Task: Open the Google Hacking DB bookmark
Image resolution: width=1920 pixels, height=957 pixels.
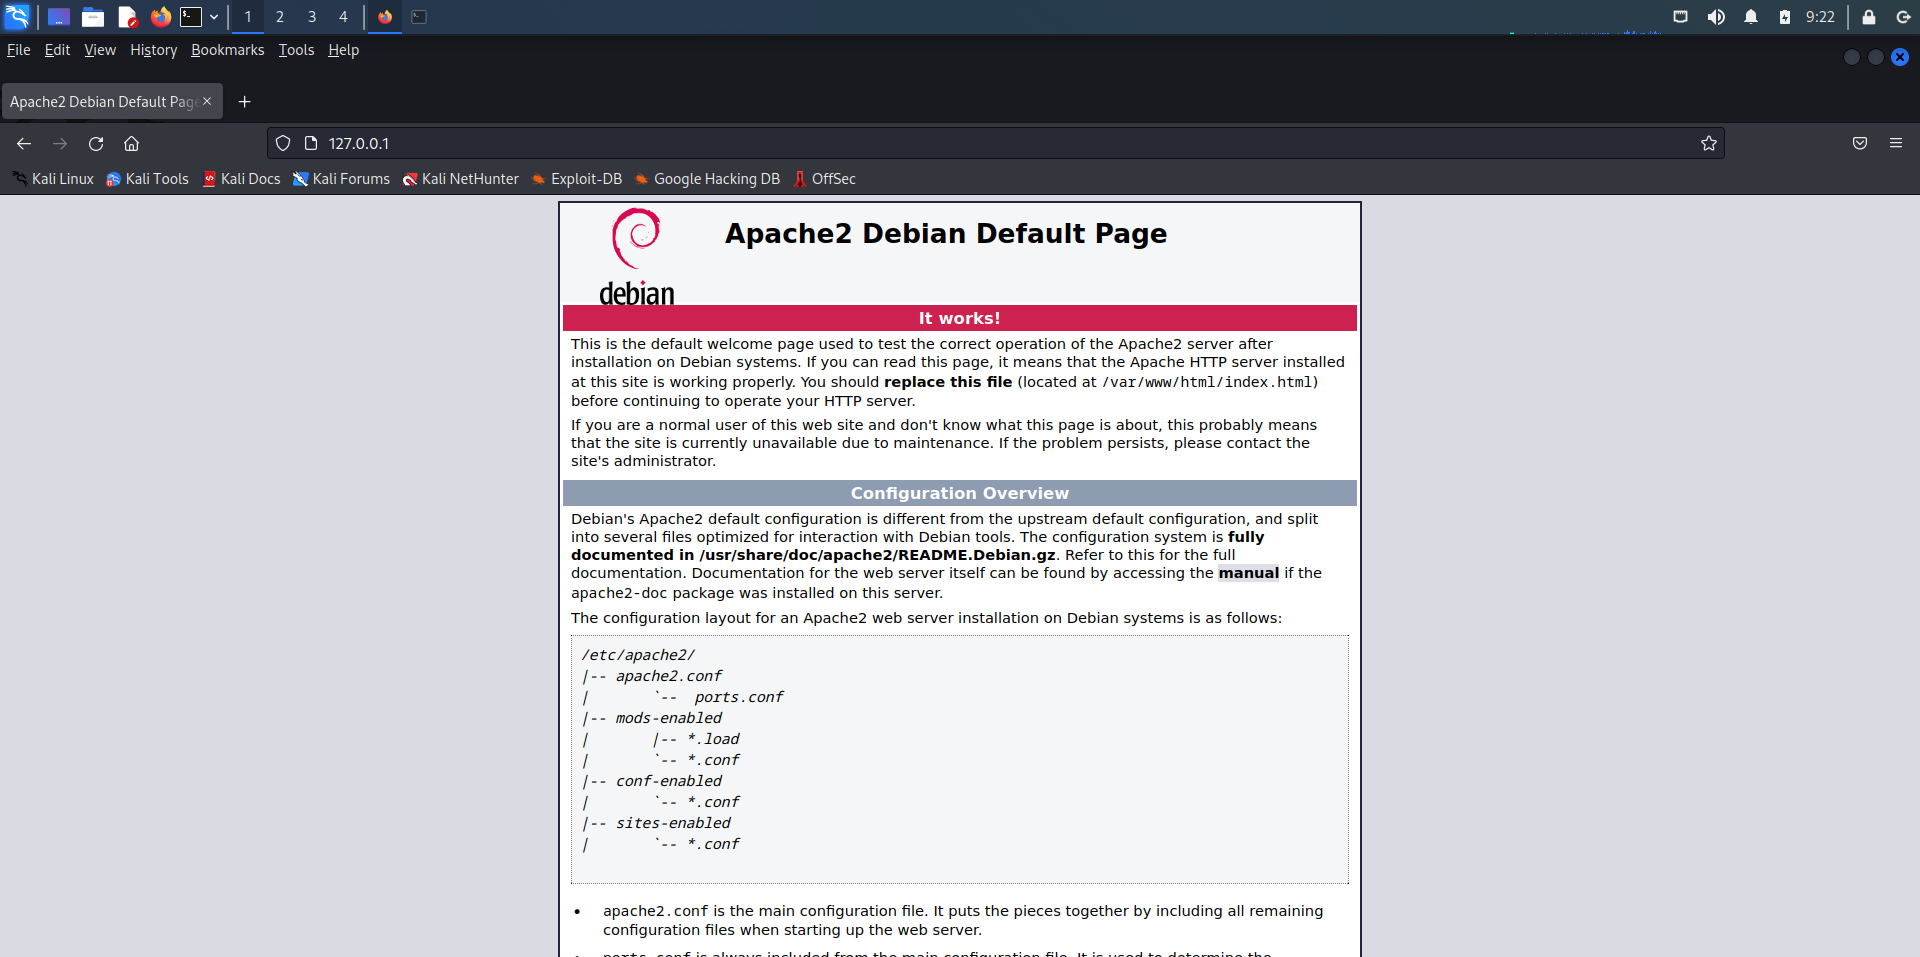Action: 707,179
